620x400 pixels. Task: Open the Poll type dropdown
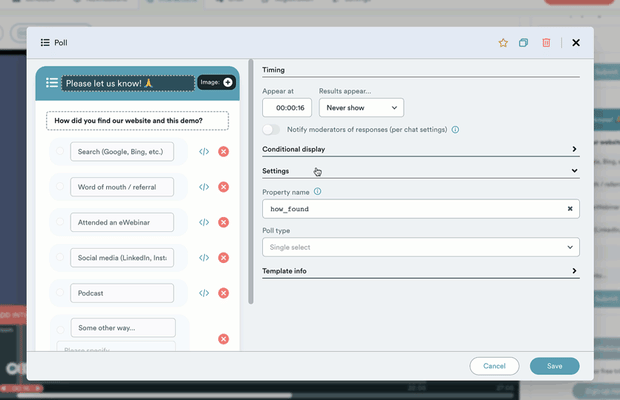point(420,246)
